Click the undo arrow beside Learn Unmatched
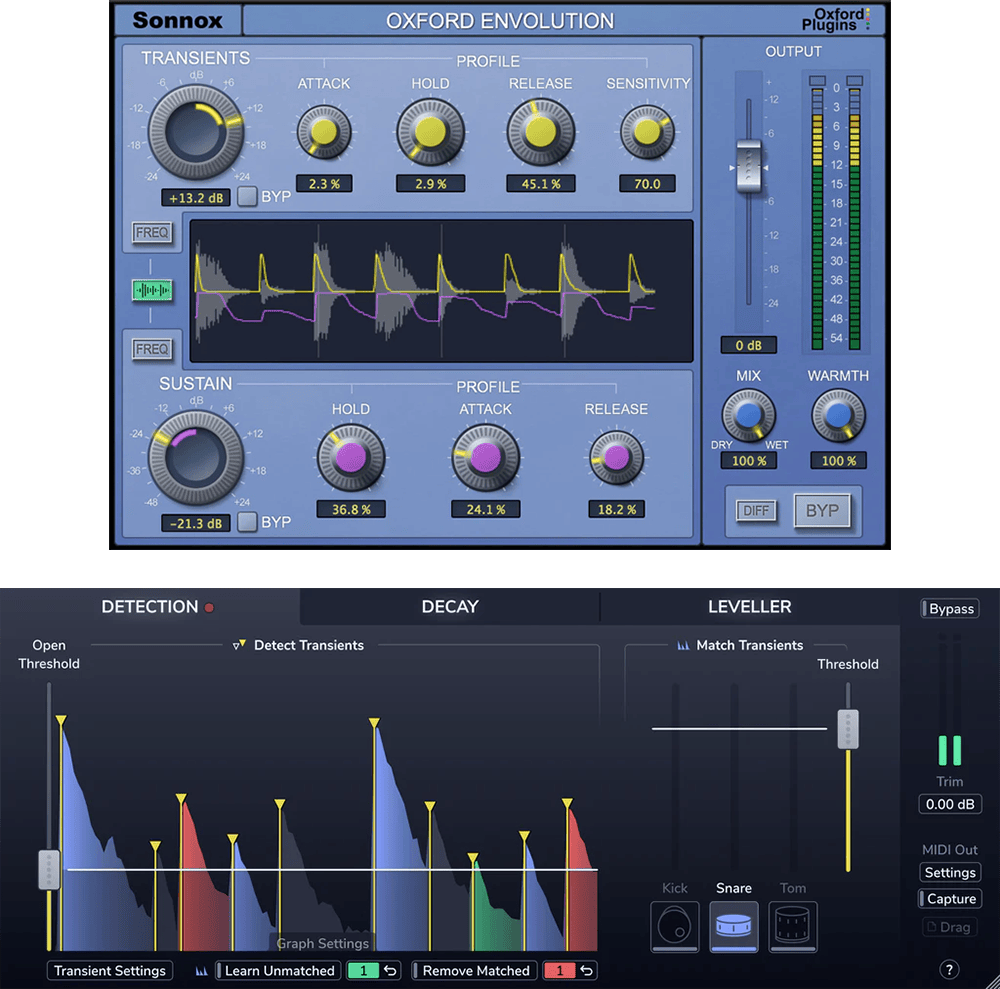 pyautogui.click(x=391, y=970)
